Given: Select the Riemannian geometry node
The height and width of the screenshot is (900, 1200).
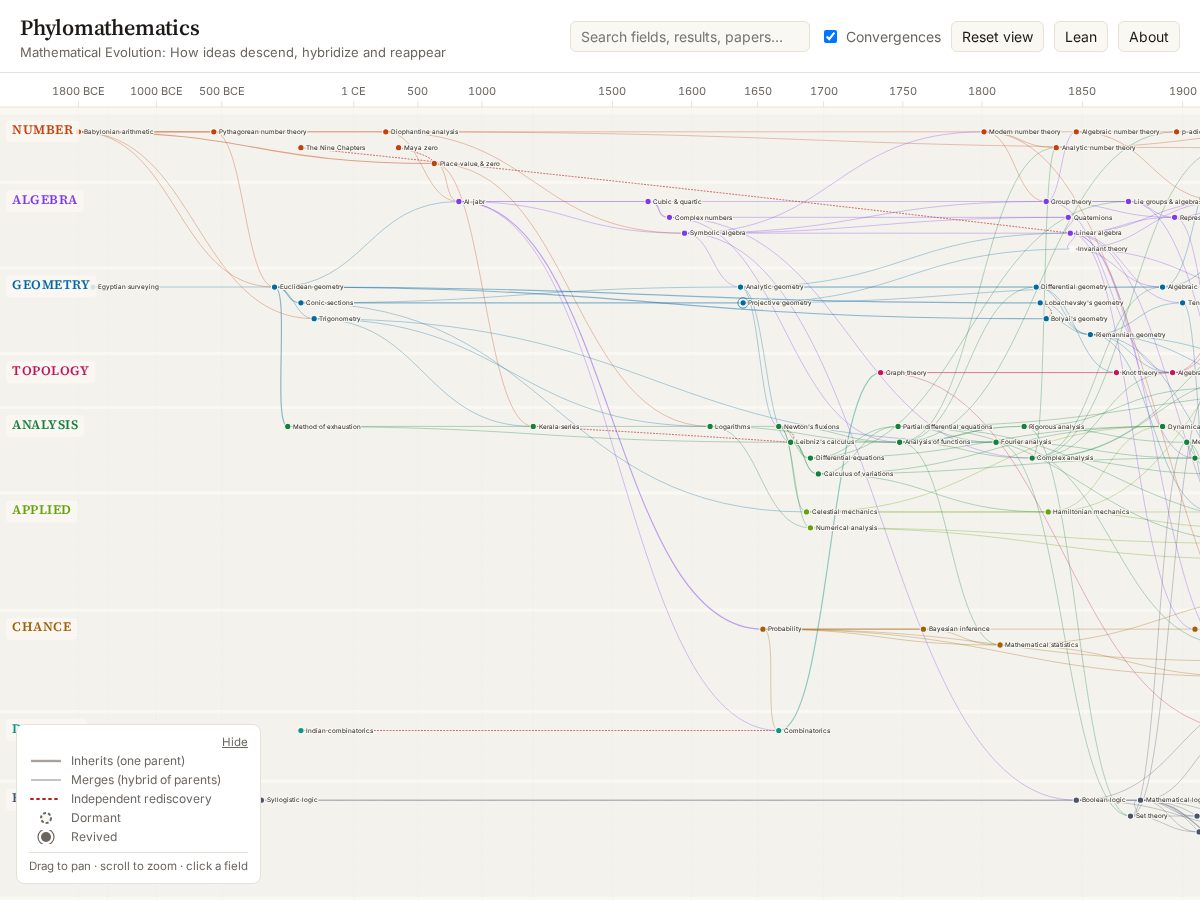Looking at the screenshot, I should (x=1091, y=335).
